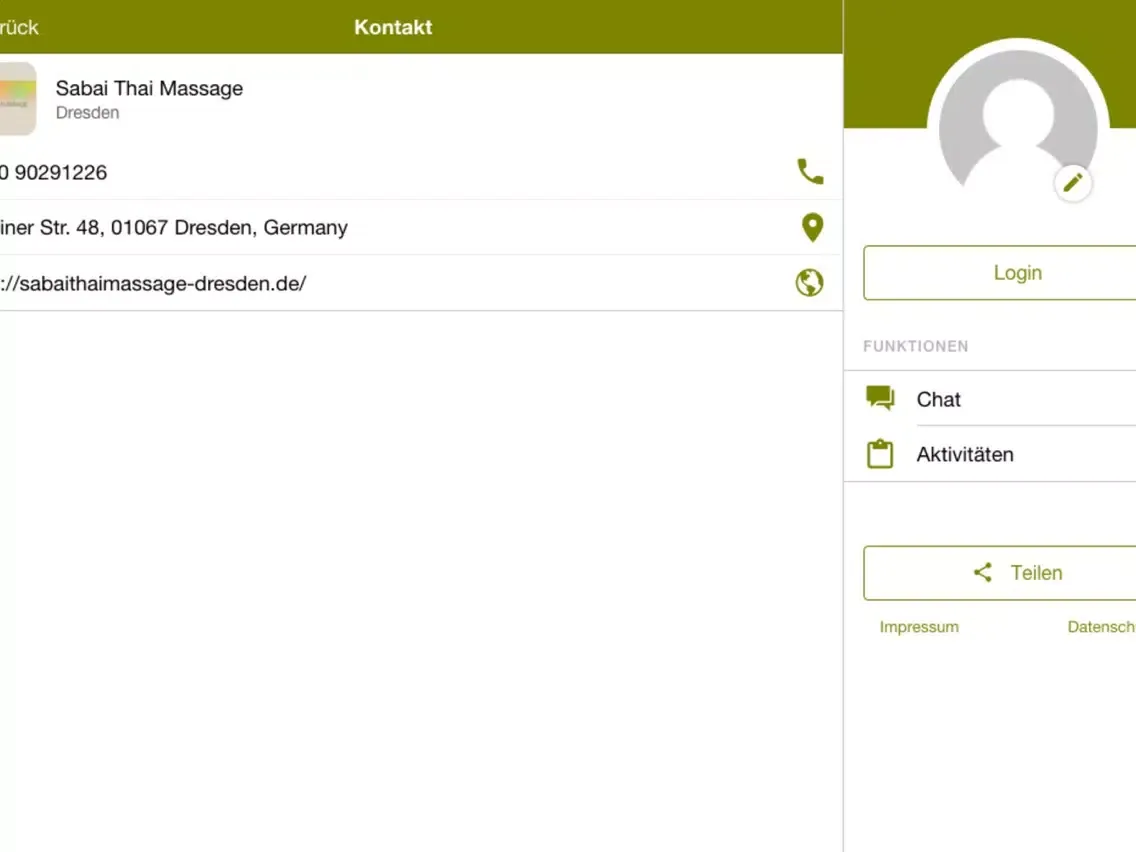Click the sabaithaimassage-dresden.de web address
Image resolution: width=1136 pixels, height=852 pixels.
coord(153,283)
